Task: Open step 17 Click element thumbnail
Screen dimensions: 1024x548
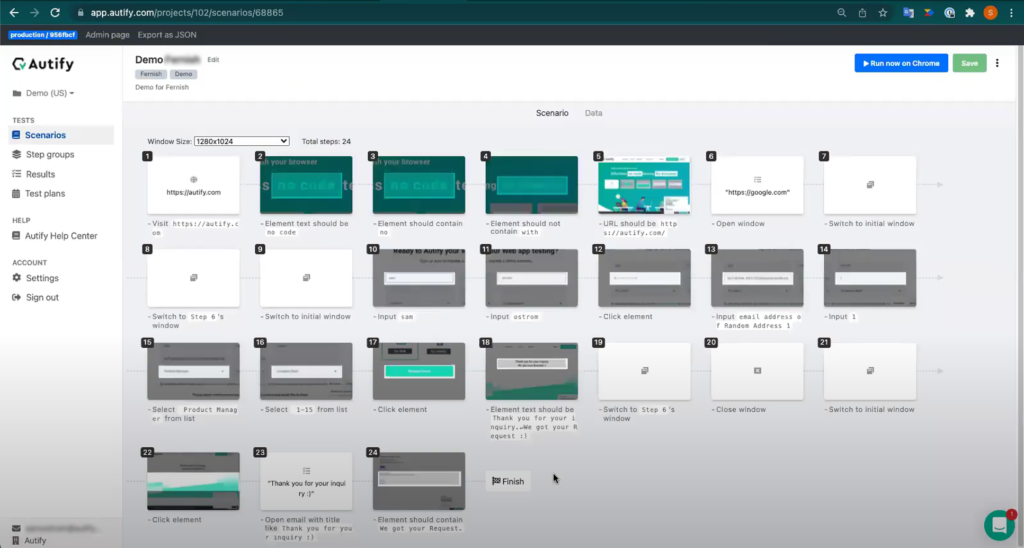Action: [419, 371]
